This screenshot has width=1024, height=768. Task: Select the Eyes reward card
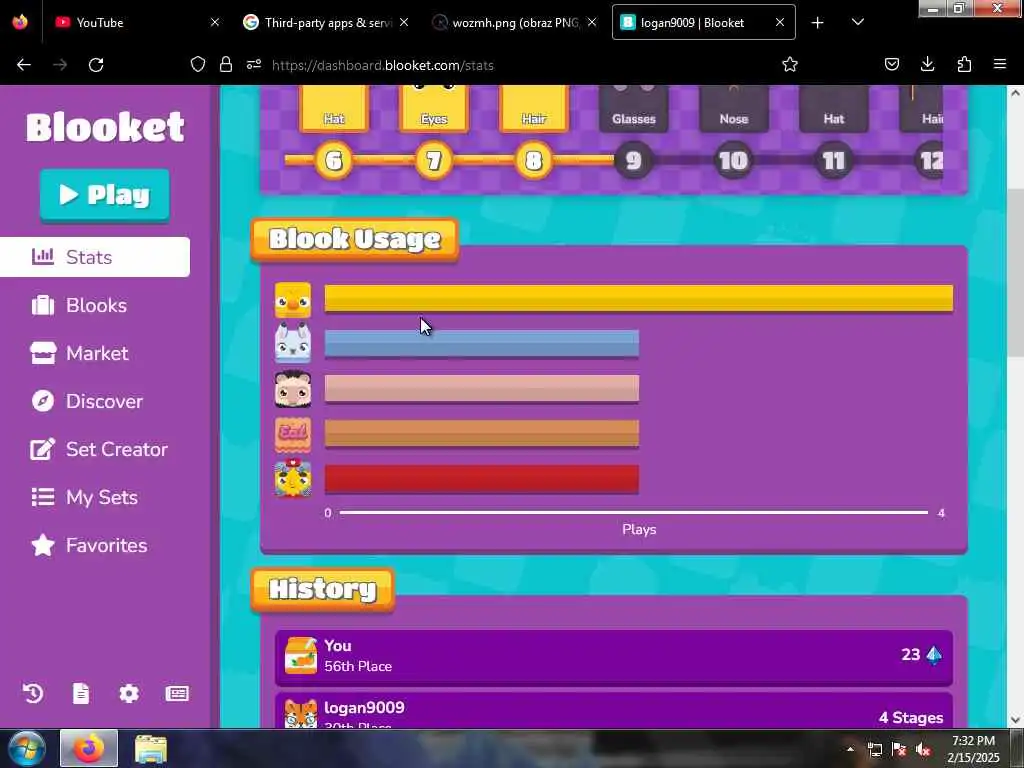pos(434,108)
